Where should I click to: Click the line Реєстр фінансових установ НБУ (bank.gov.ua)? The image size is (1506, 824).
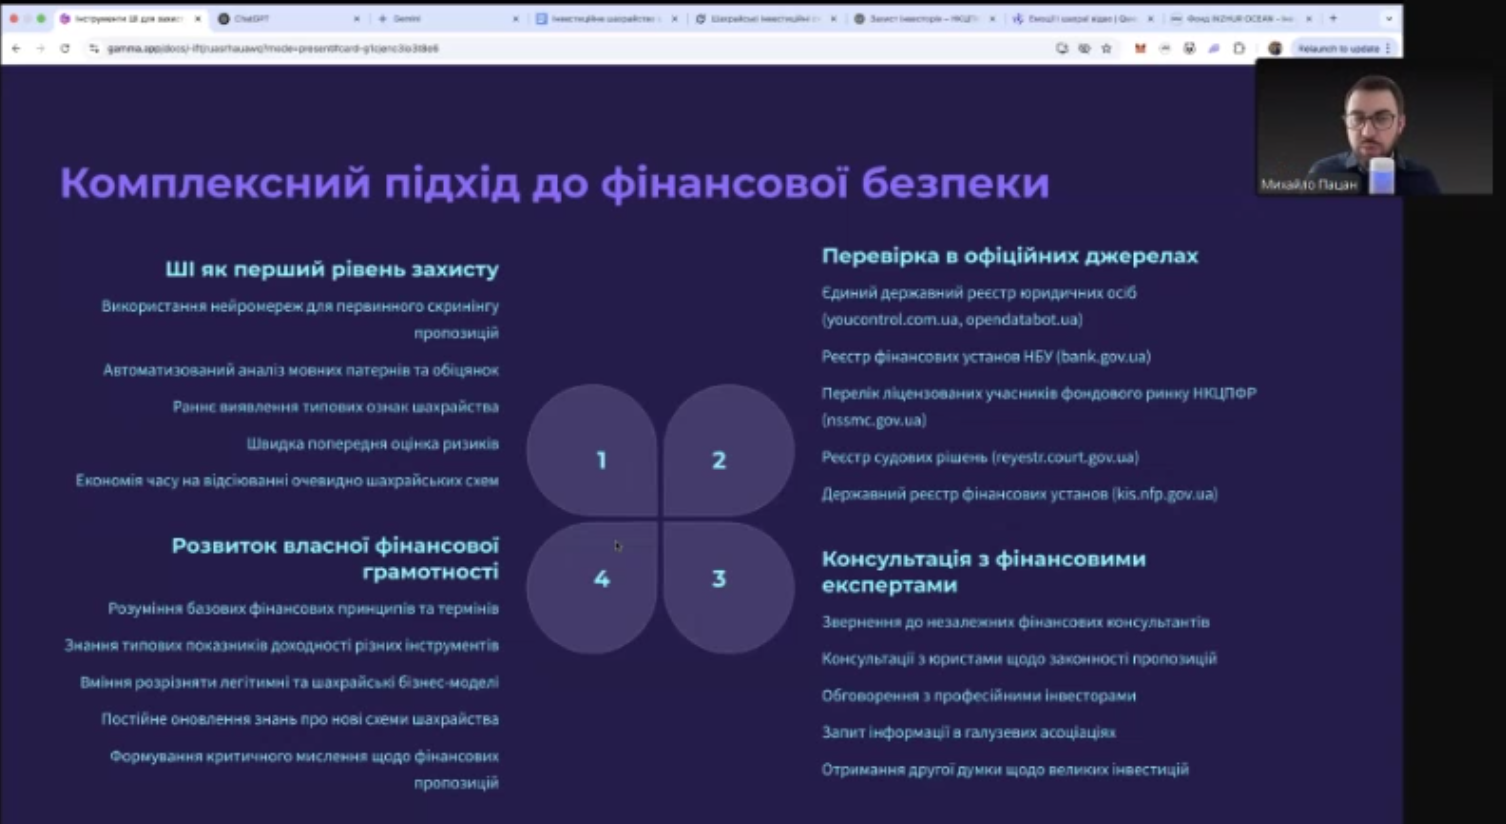pos(986,356)
